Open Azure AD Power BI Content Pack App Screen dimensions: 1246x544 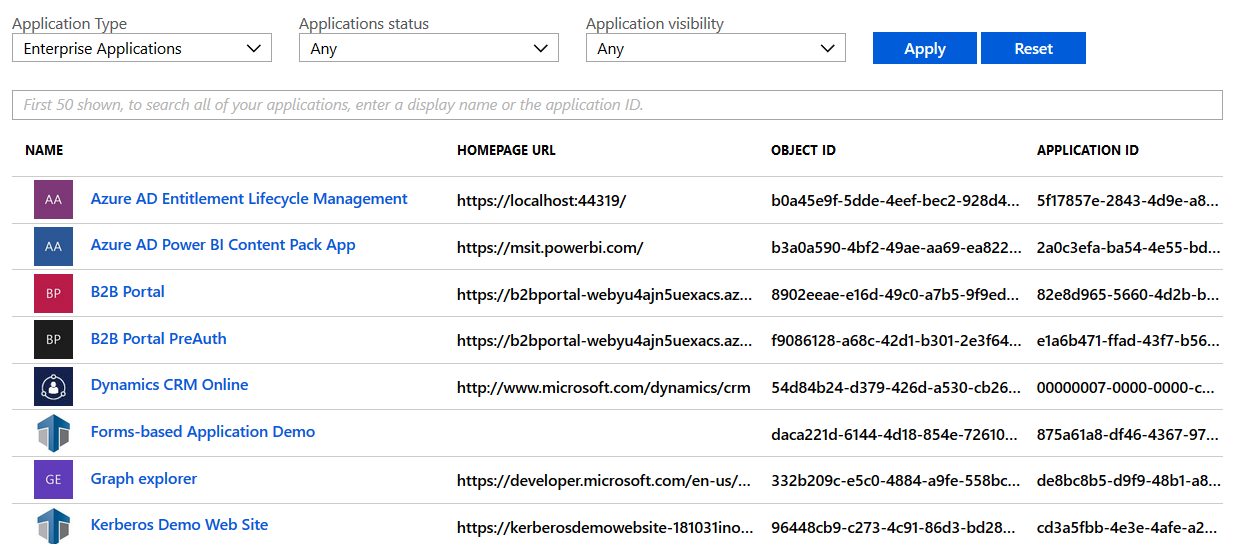click(x=223, y=245)
